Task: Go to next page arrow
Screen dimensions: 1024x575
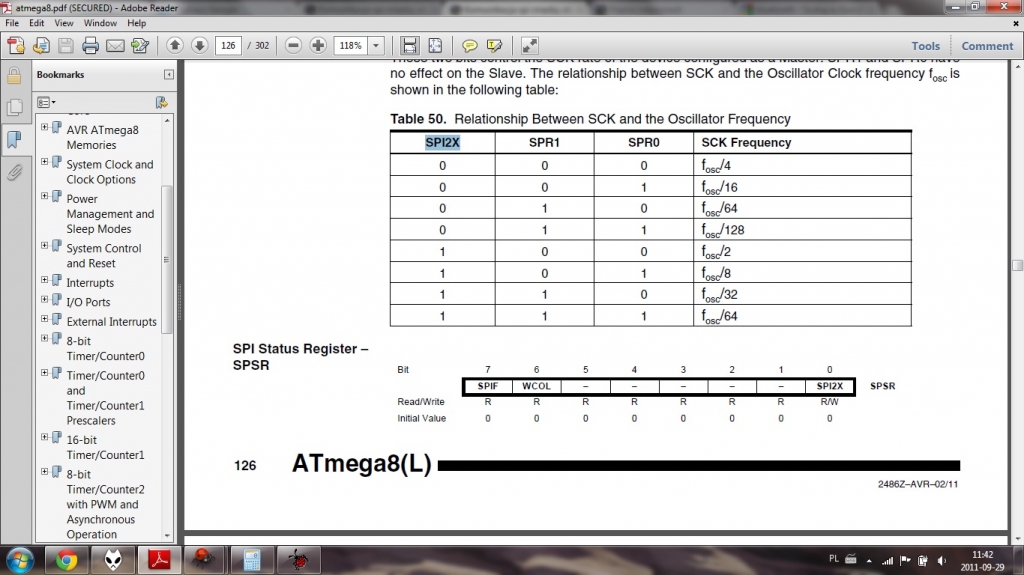Action: coord(199,45)
